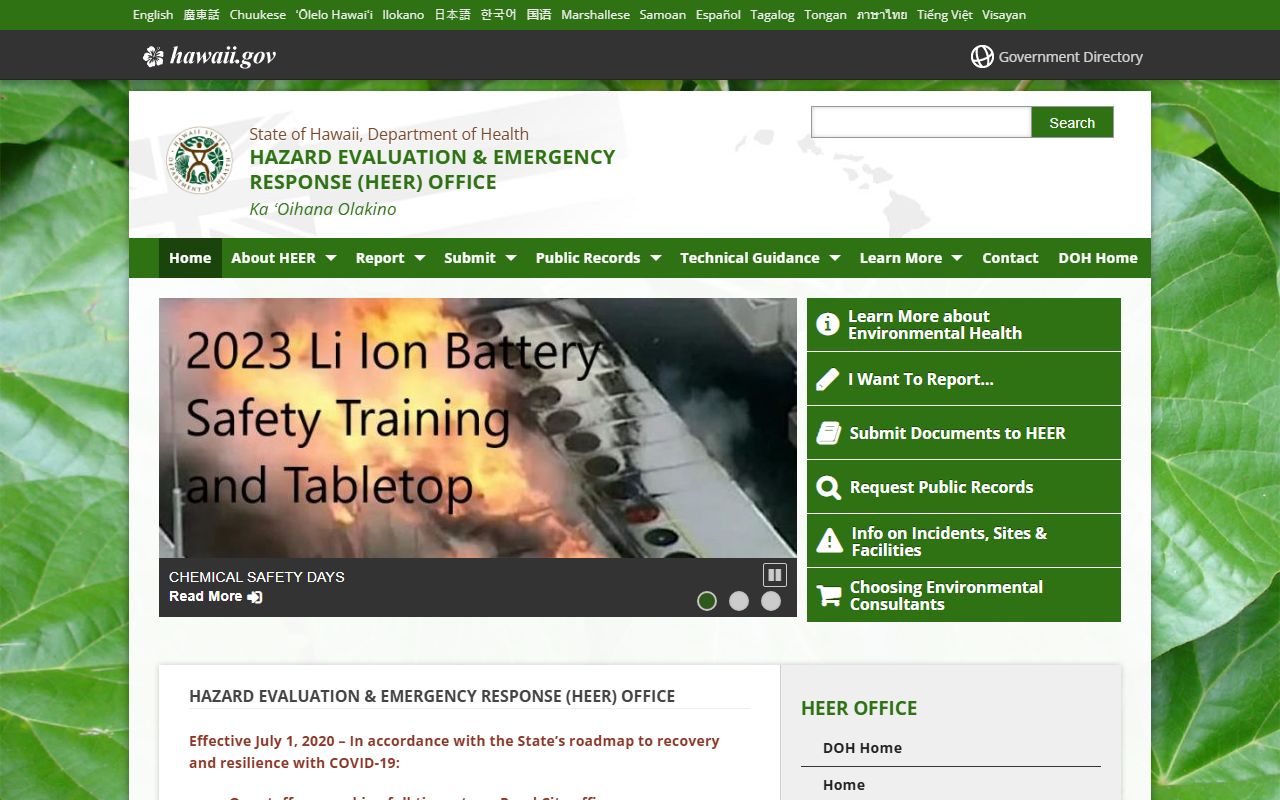Switch language to ʻŌlelo Hawaiʻi
Image resolution: width=1280 pixels, height=800 pixels.
click(x=334, y=15)
